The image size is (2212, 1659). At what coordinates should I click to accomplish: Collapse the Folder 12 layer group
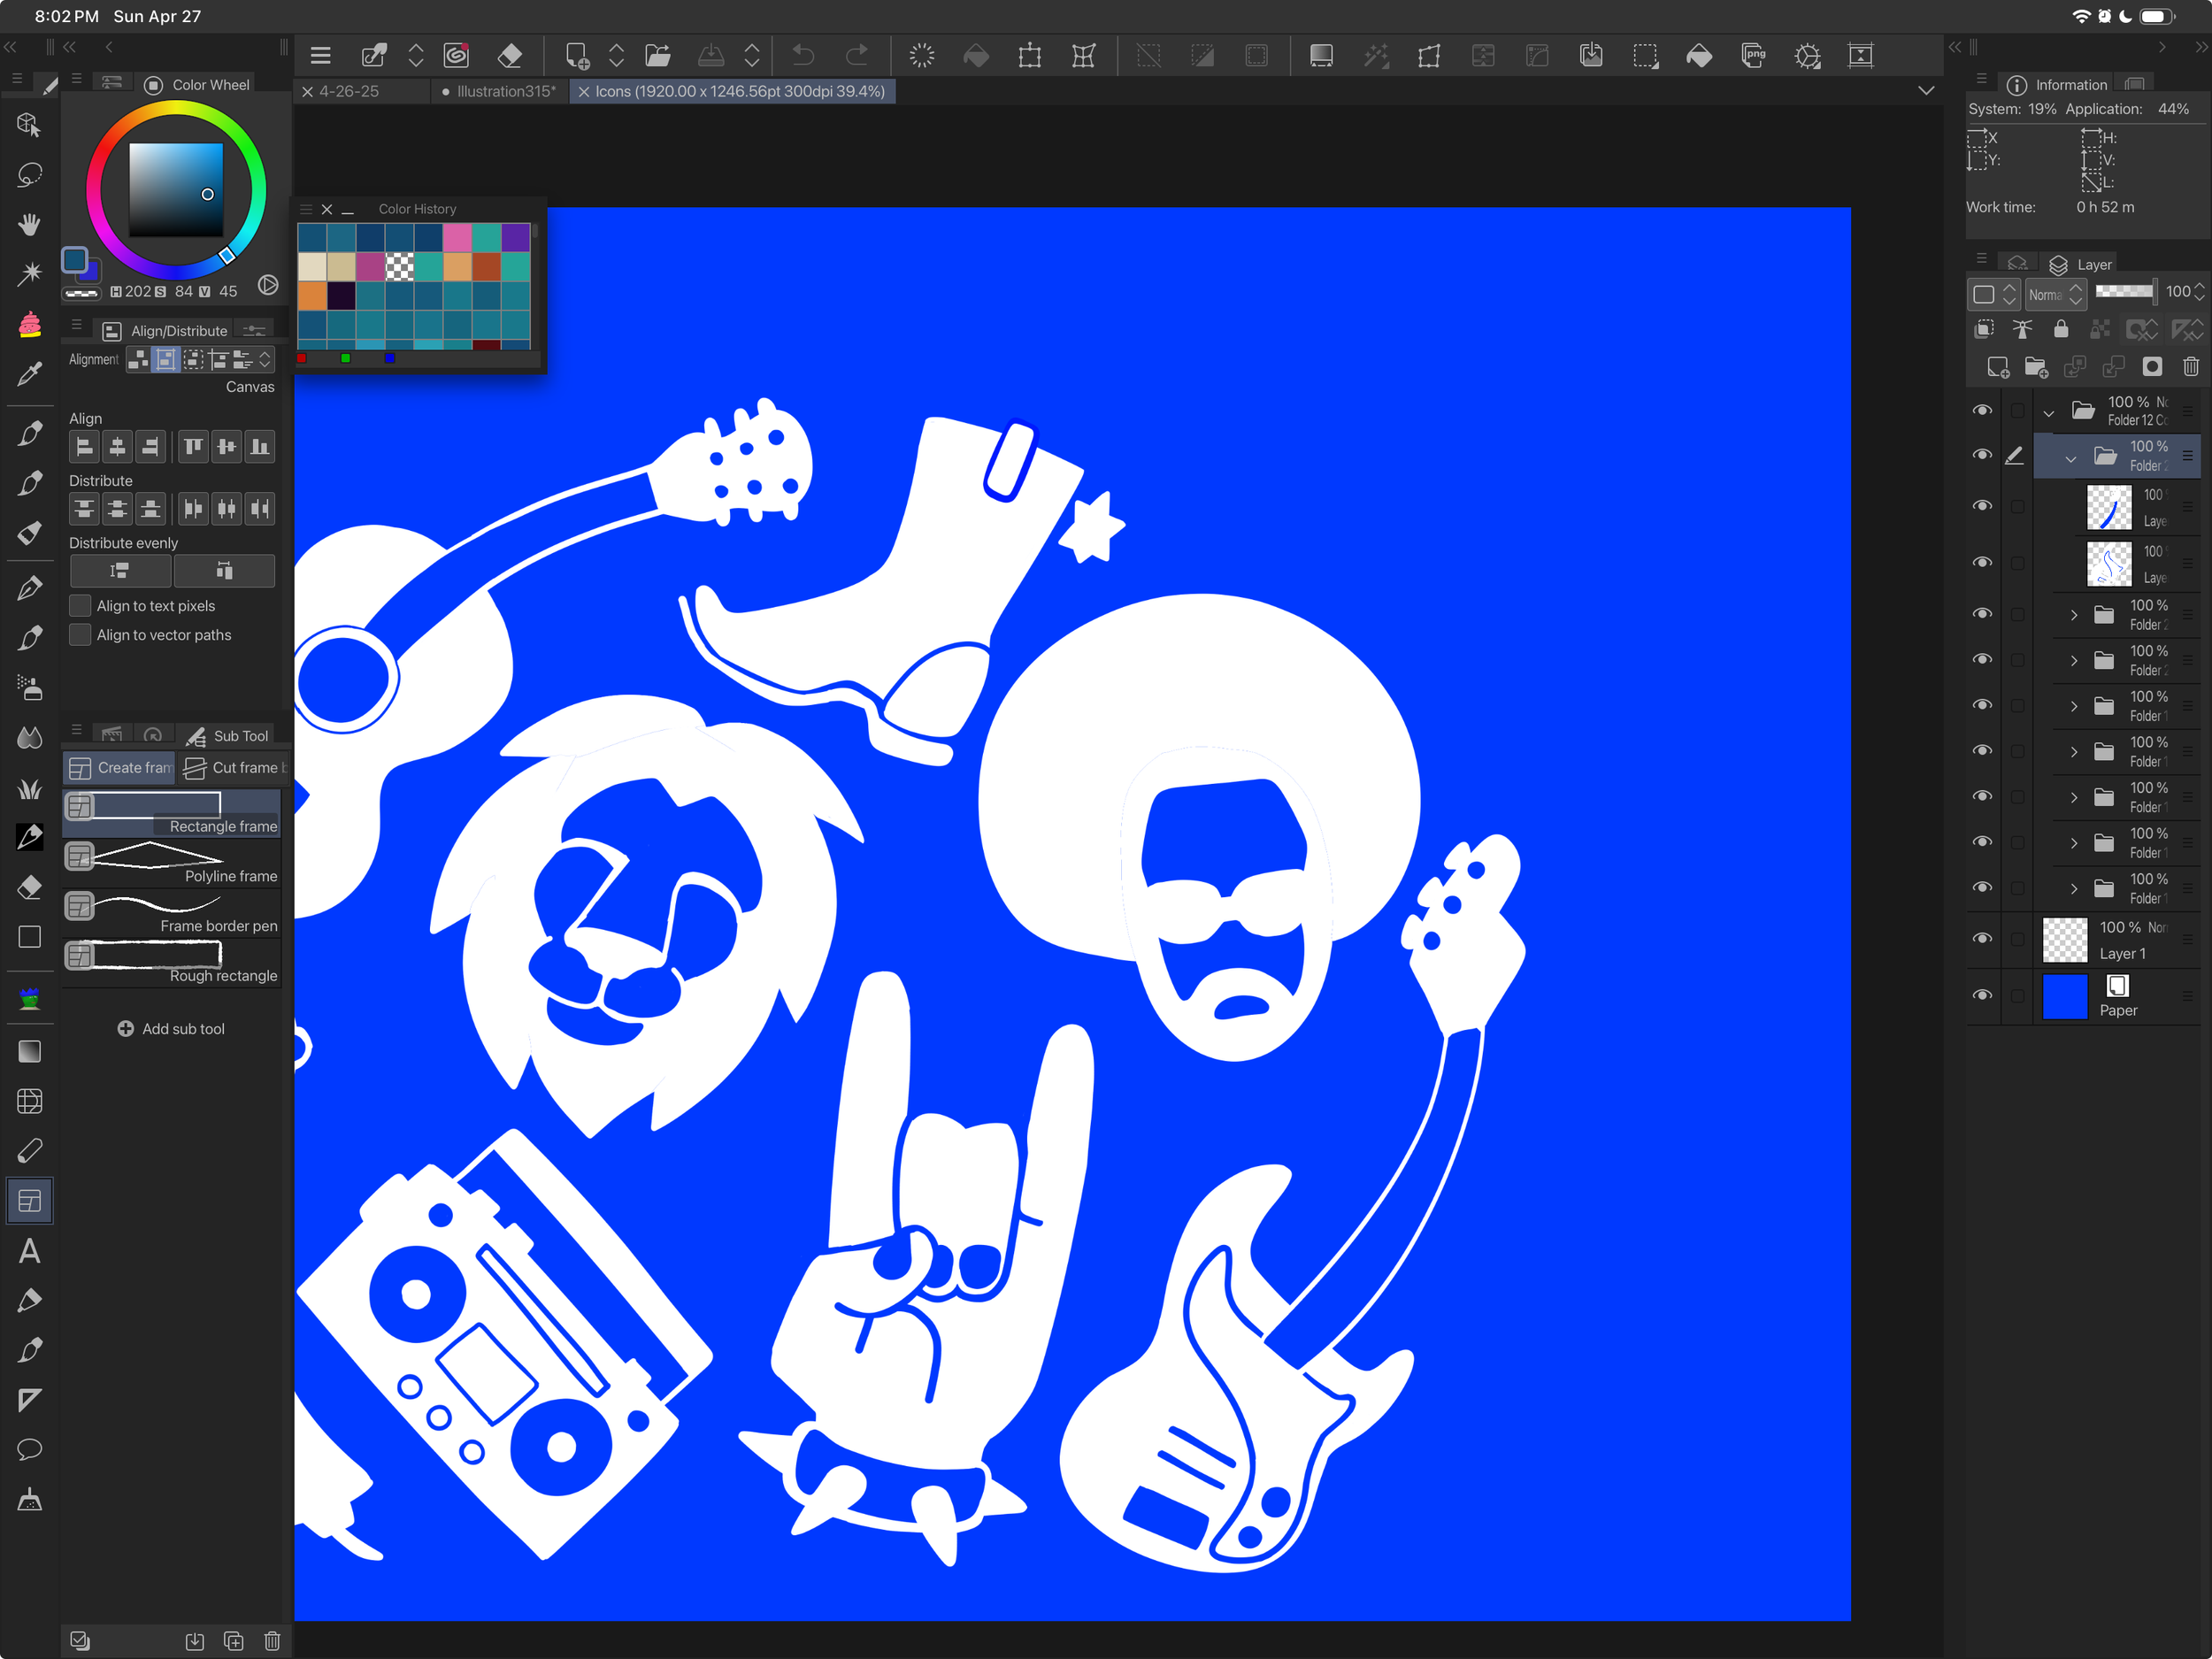(x=2048, y=411)
